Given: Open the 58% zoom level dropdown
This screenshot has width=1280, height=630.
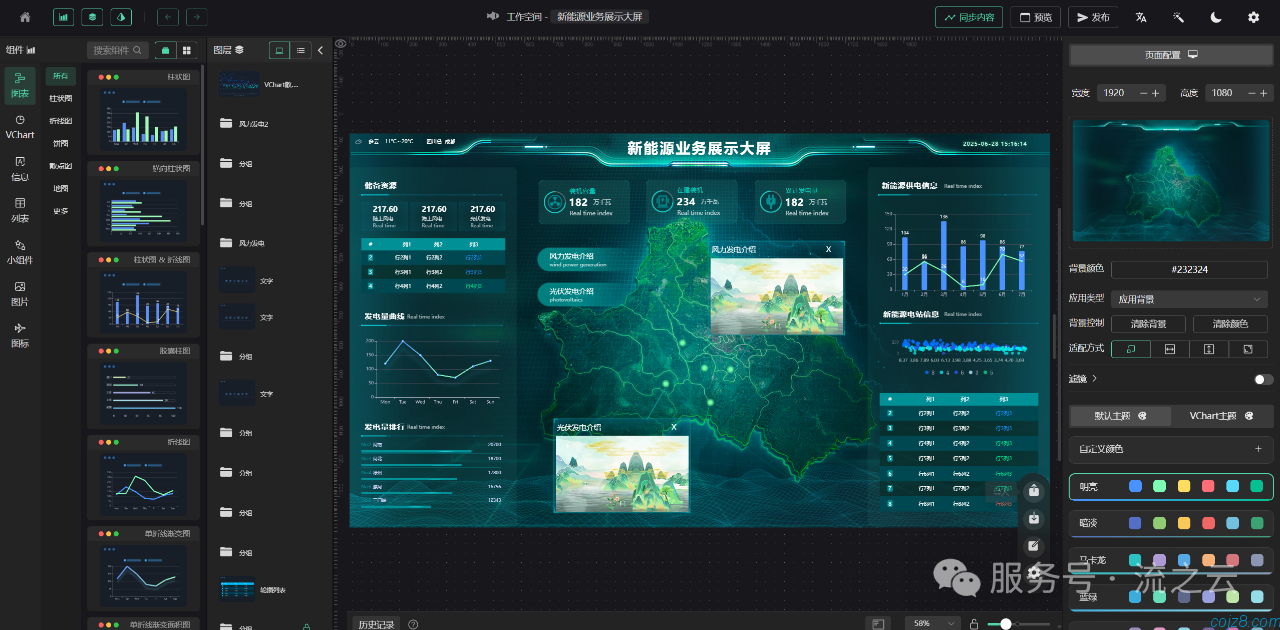Looking at the screenshot, I should click(x=932, y=623).
